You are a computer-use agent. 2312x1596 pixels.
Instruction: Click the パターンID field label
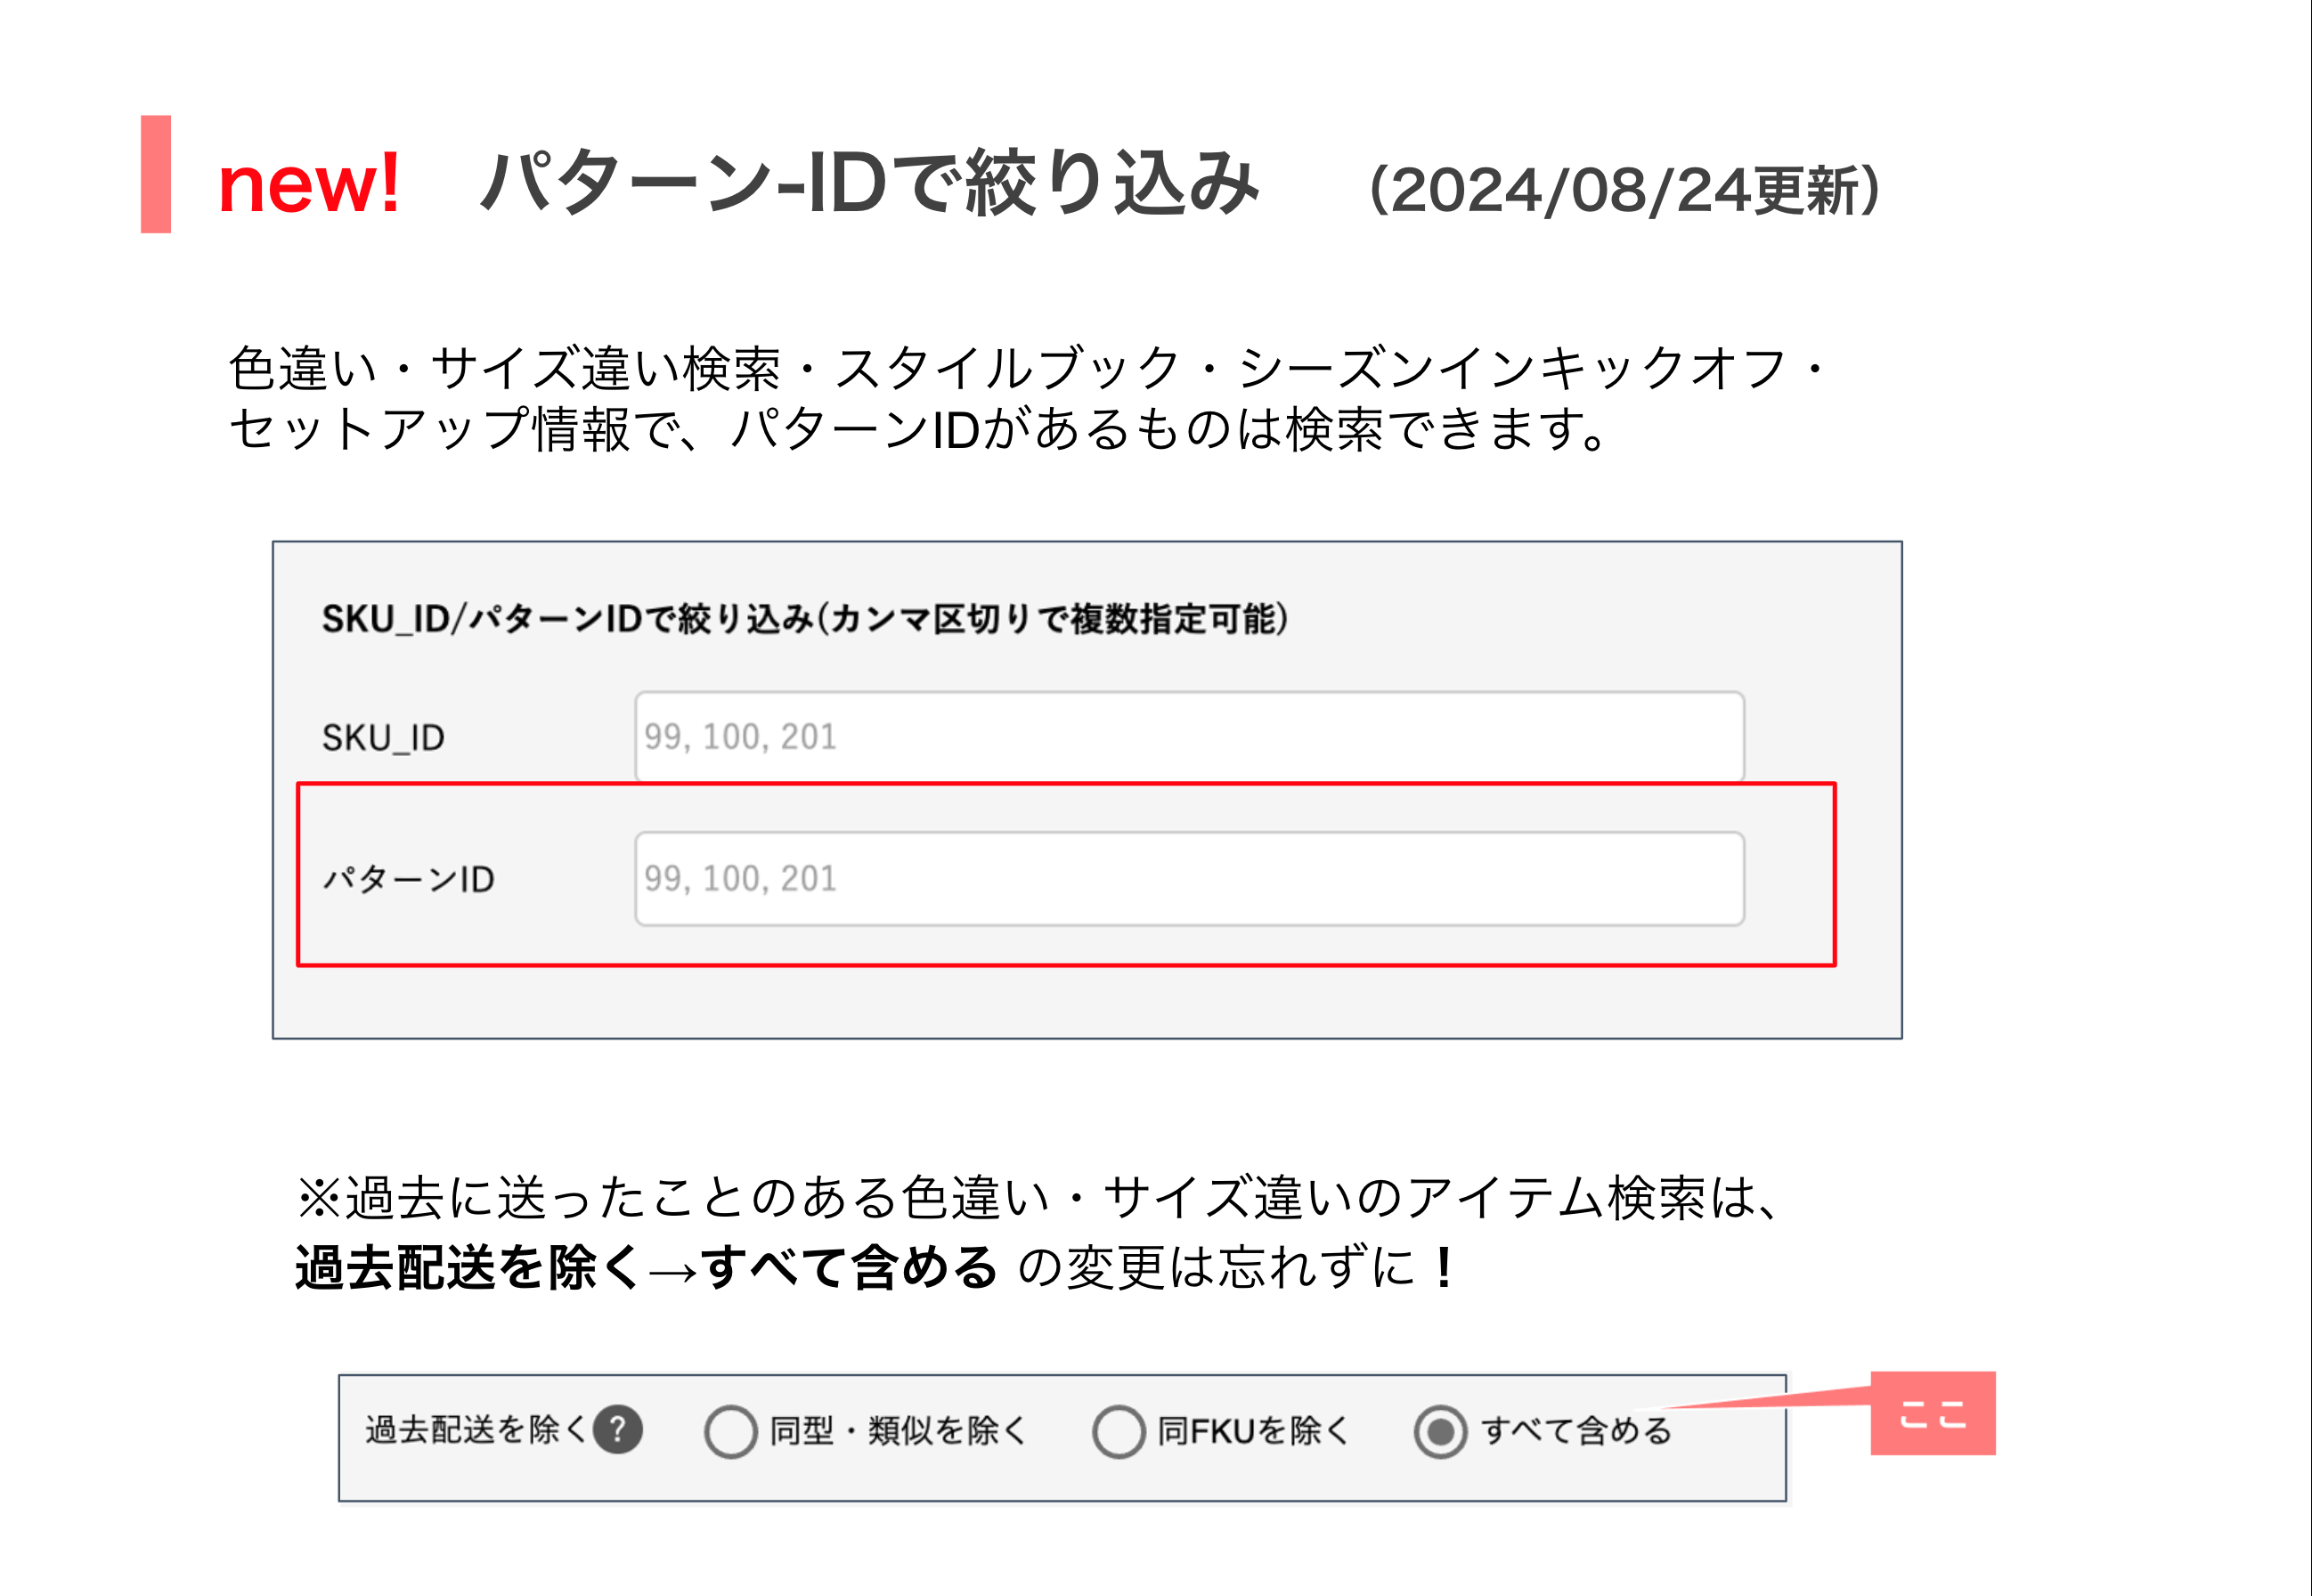[x=408, y=879]
